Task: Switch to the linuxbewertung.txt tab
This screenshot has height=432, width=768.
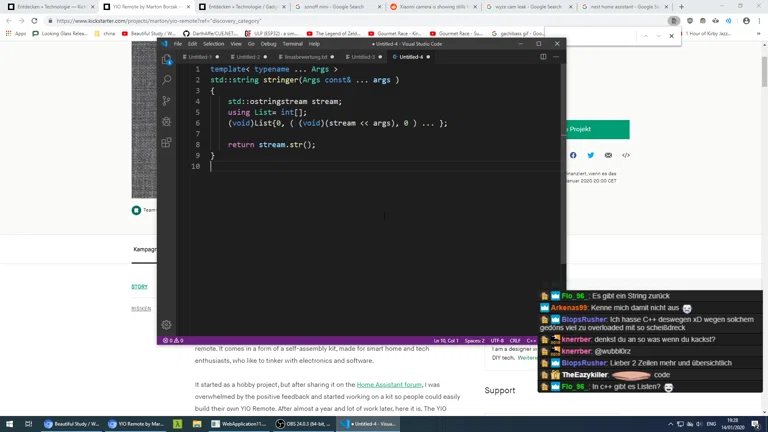Action: point(306,57)
